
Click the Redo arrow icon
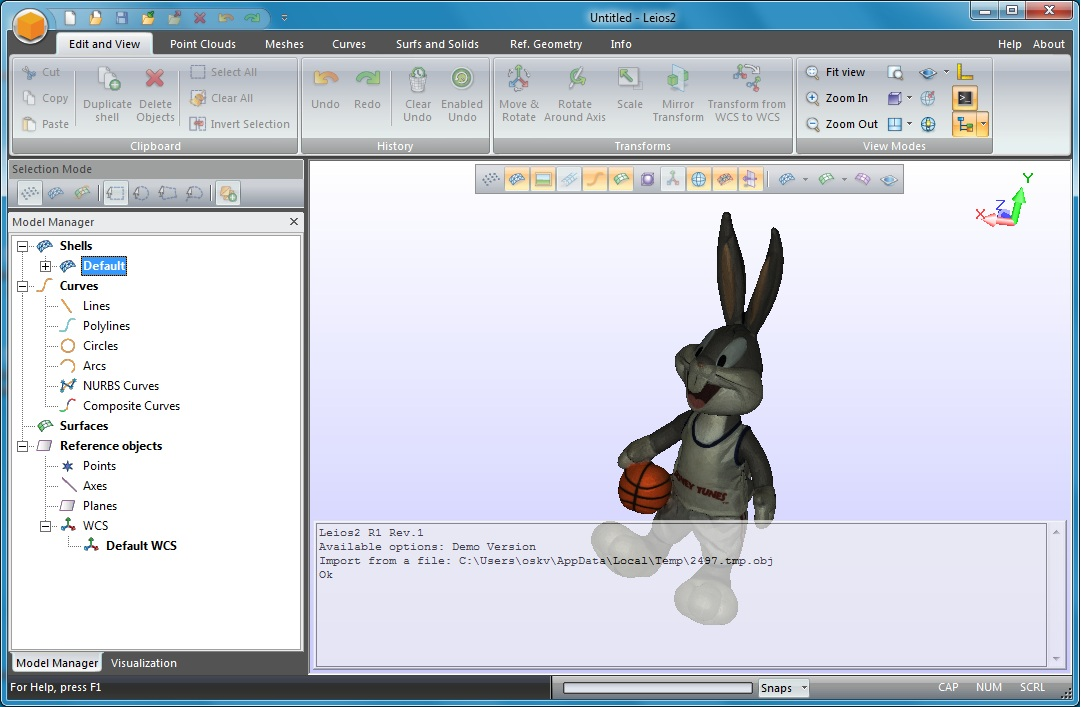tap(367, 79)
